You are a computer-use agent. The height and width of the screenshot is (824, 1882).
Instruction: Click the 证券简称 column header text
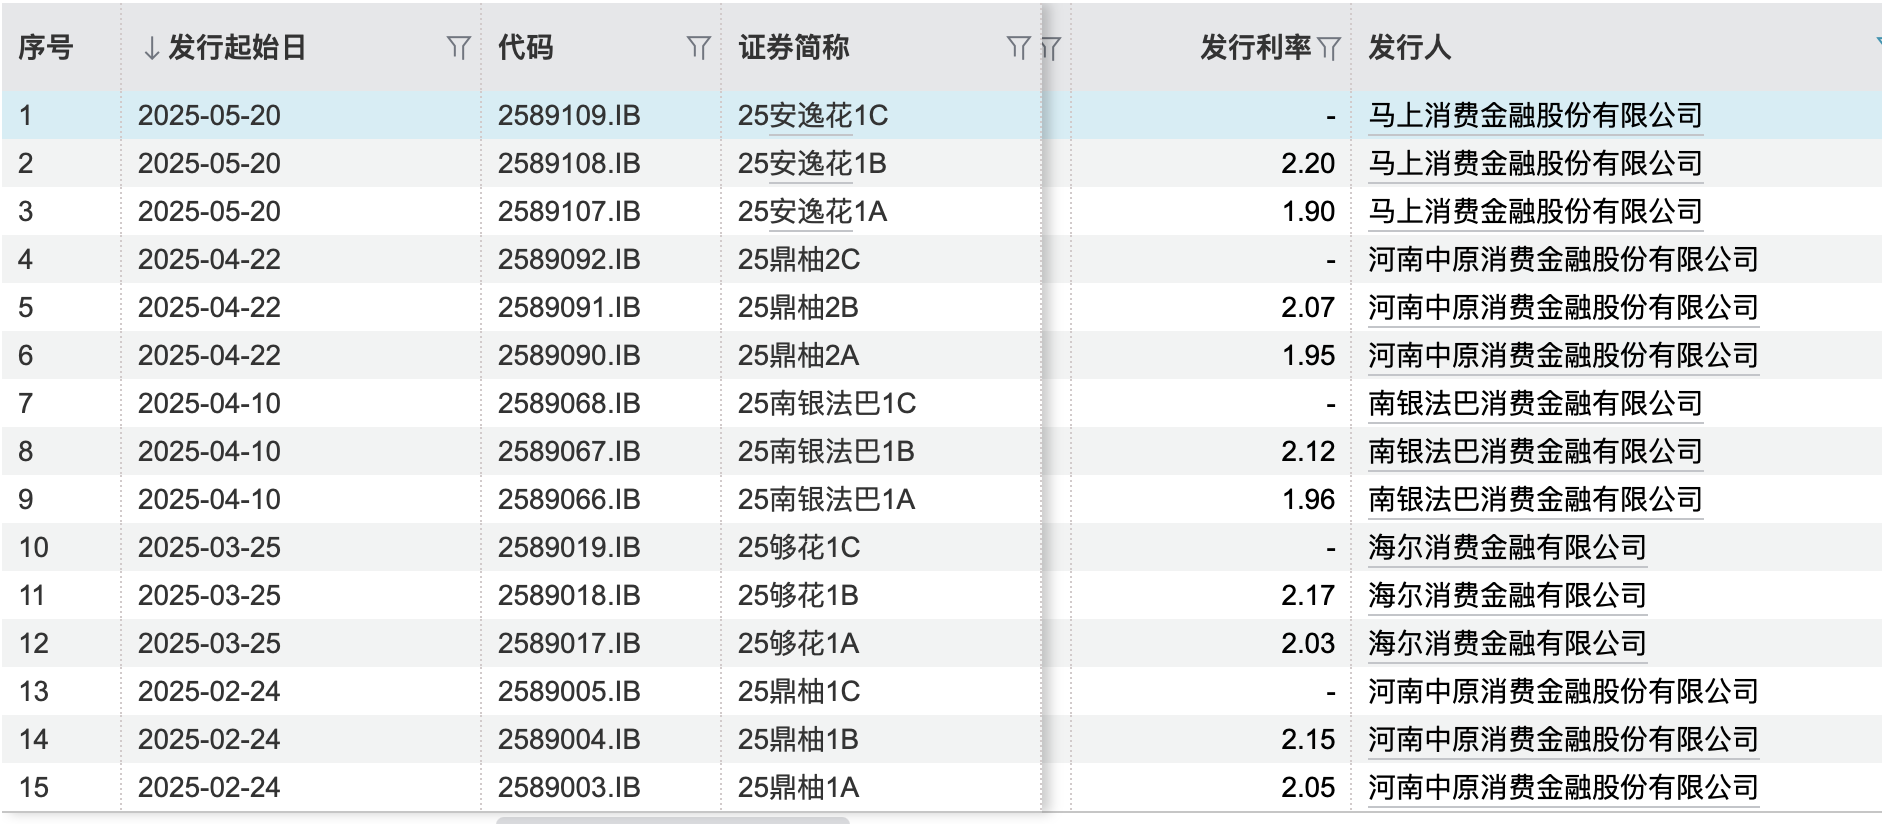click(794, 47)
